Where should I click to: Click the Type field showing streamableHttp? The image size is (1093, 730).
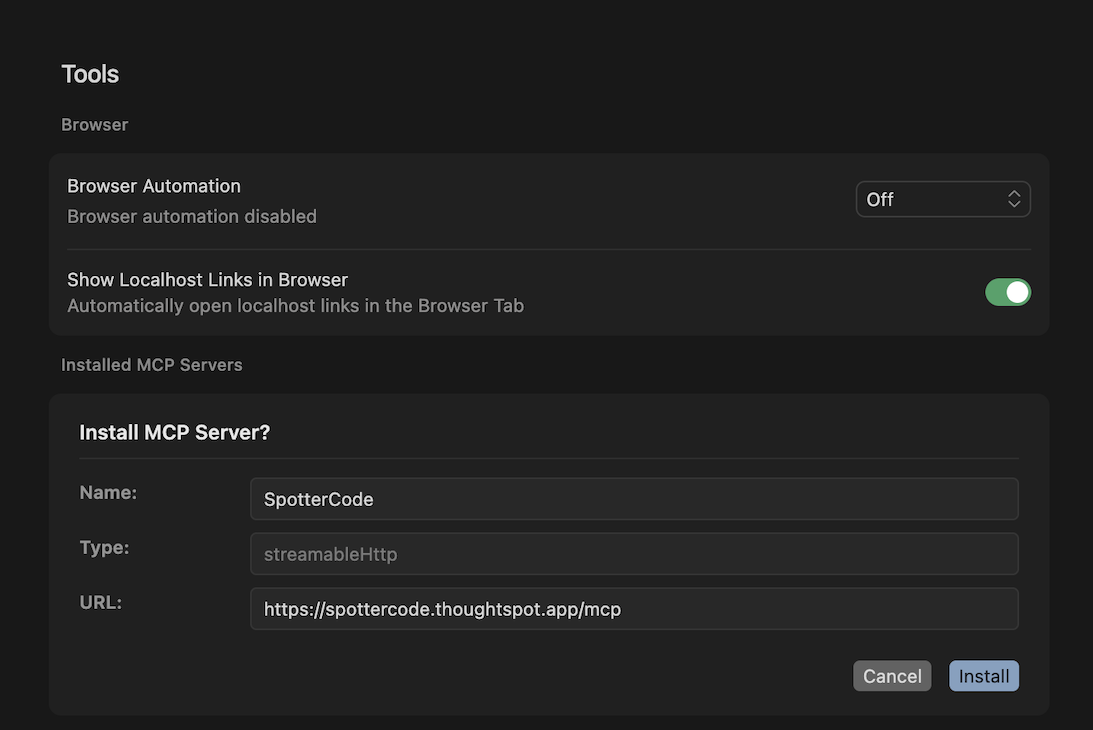634,553
